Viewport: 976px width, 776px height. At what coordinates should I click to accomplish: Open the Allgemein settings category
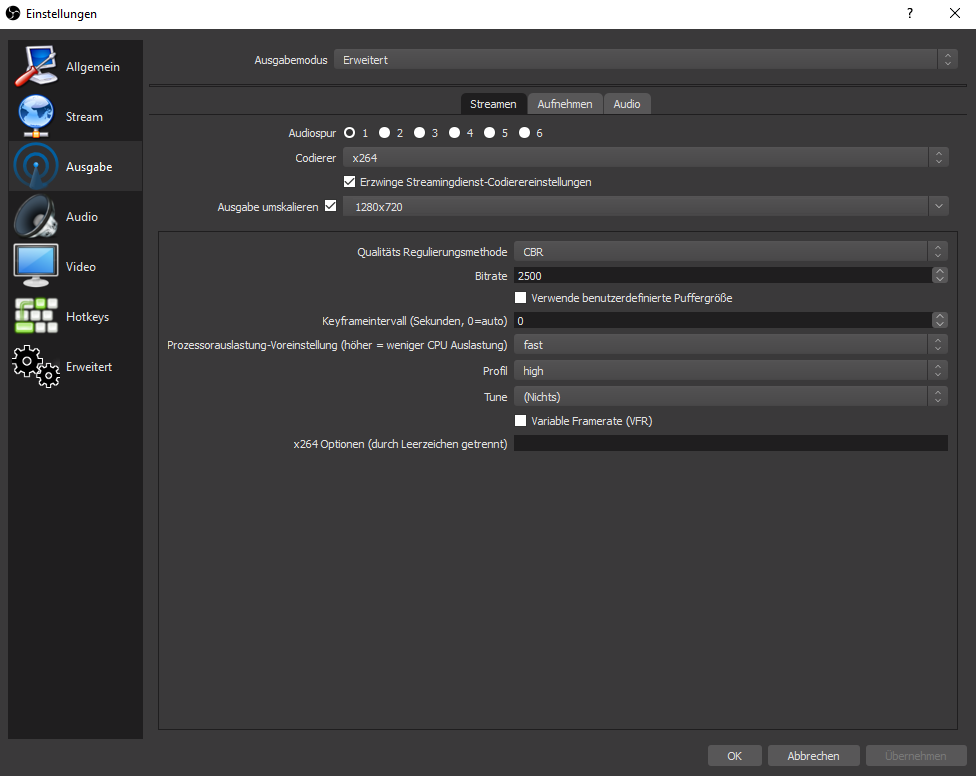point(75,66)
